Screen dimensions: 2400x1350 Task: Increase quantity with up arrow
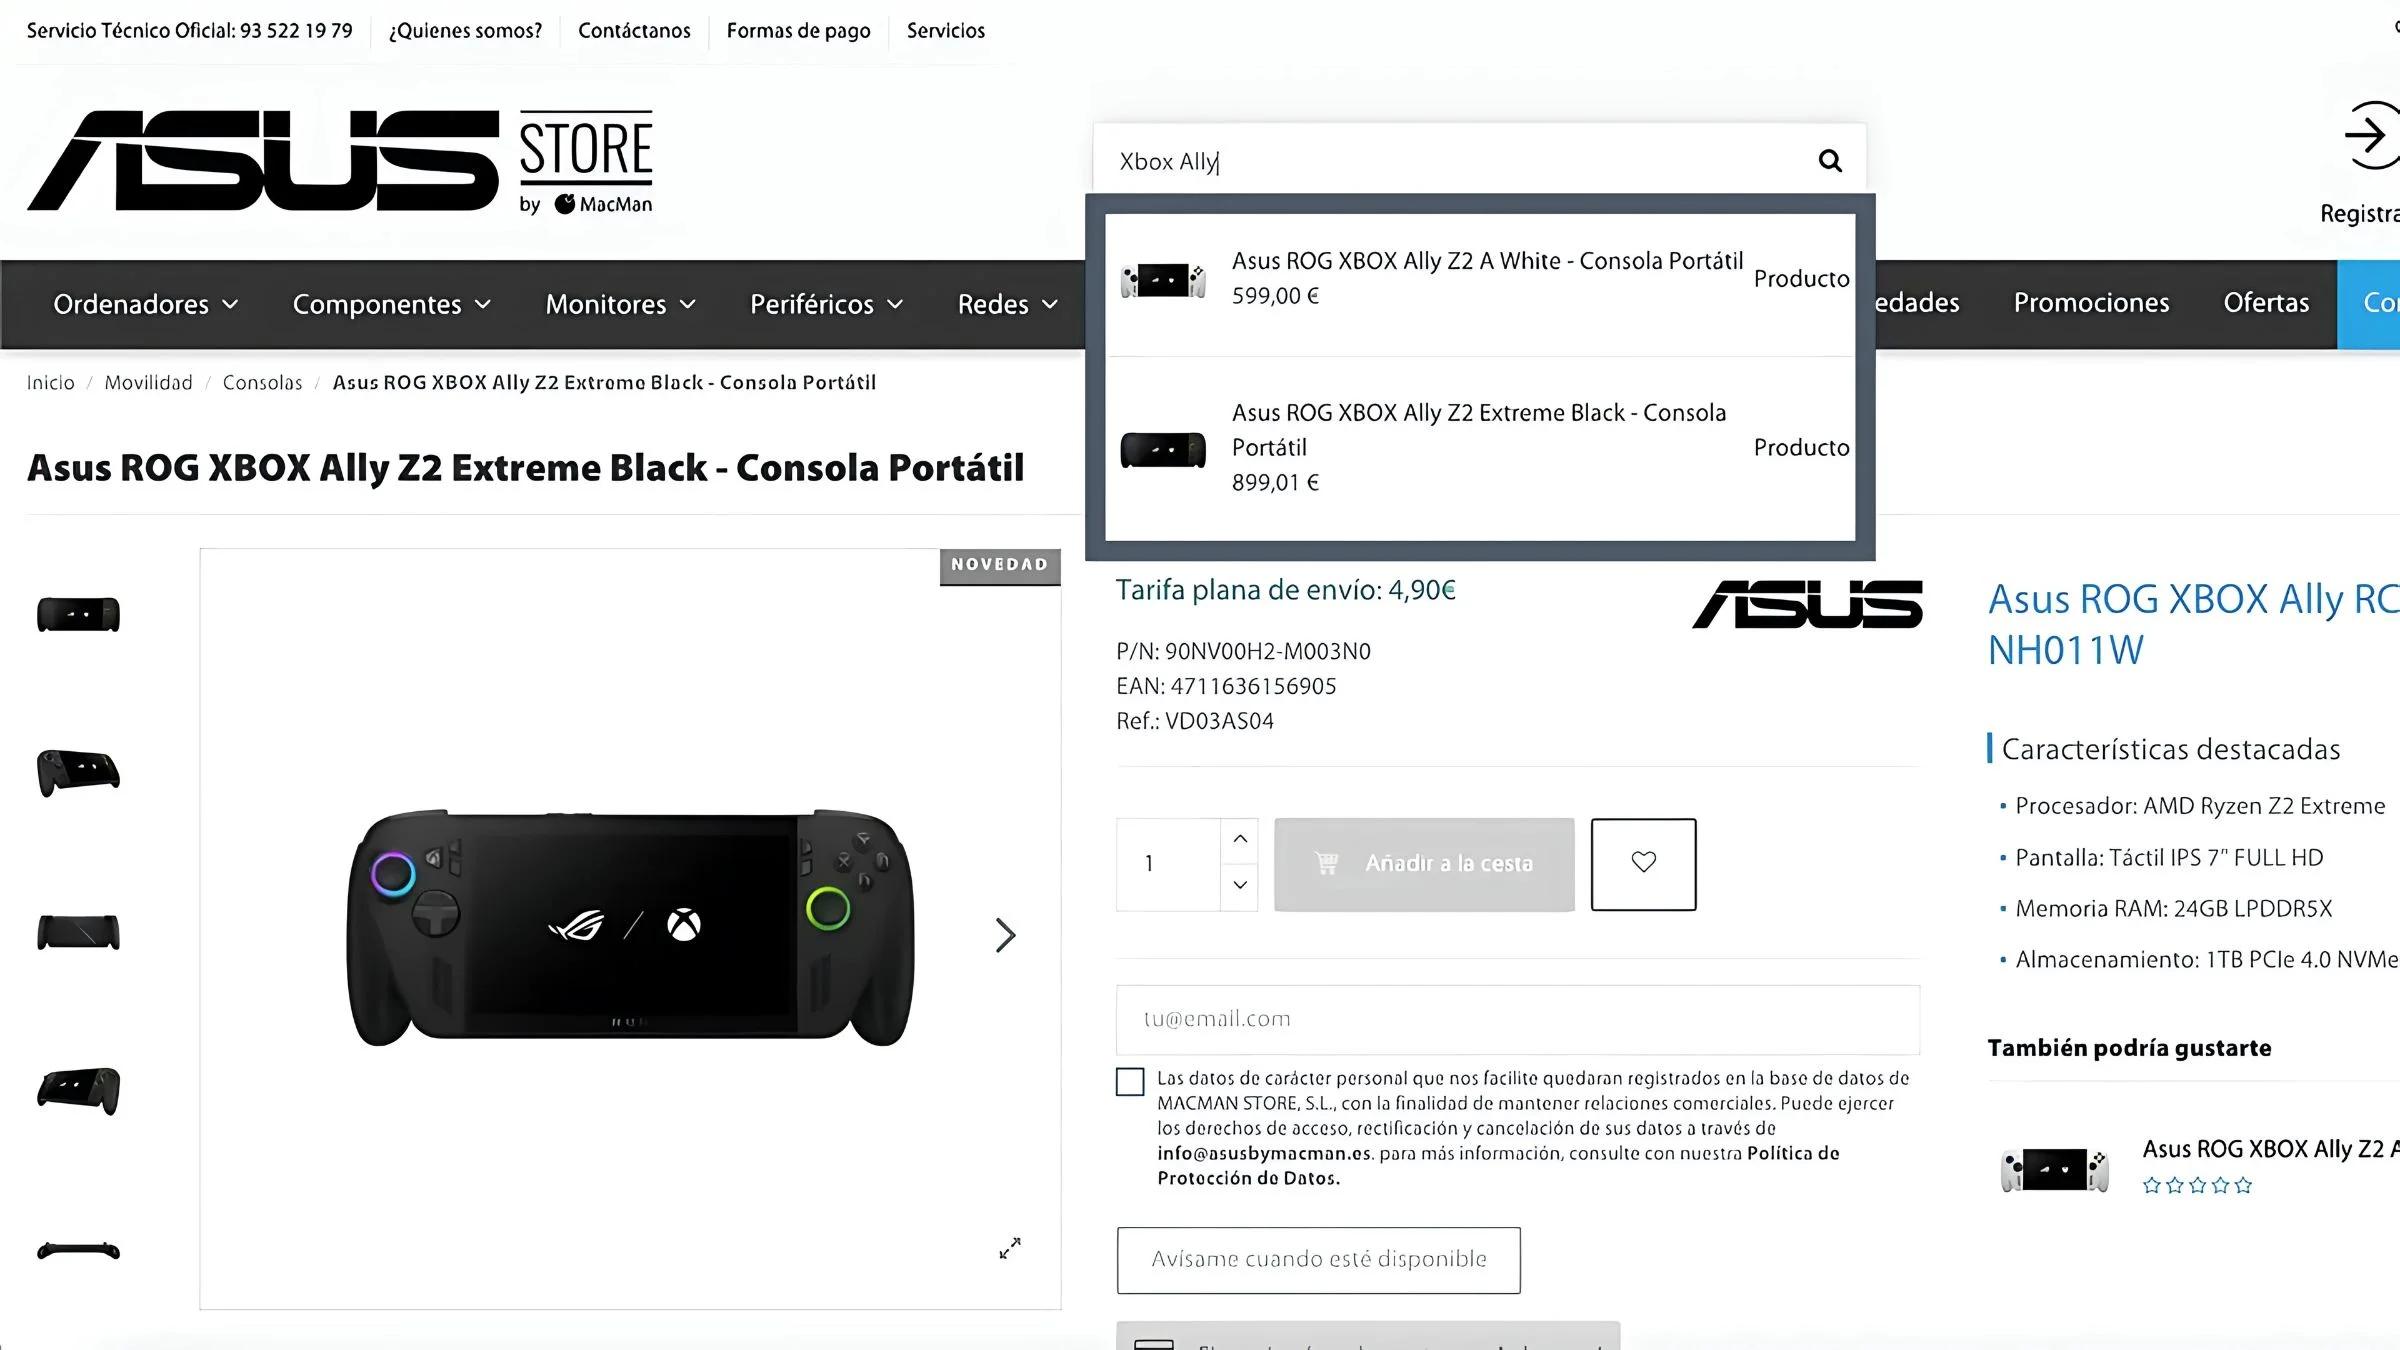[1240, 840]
